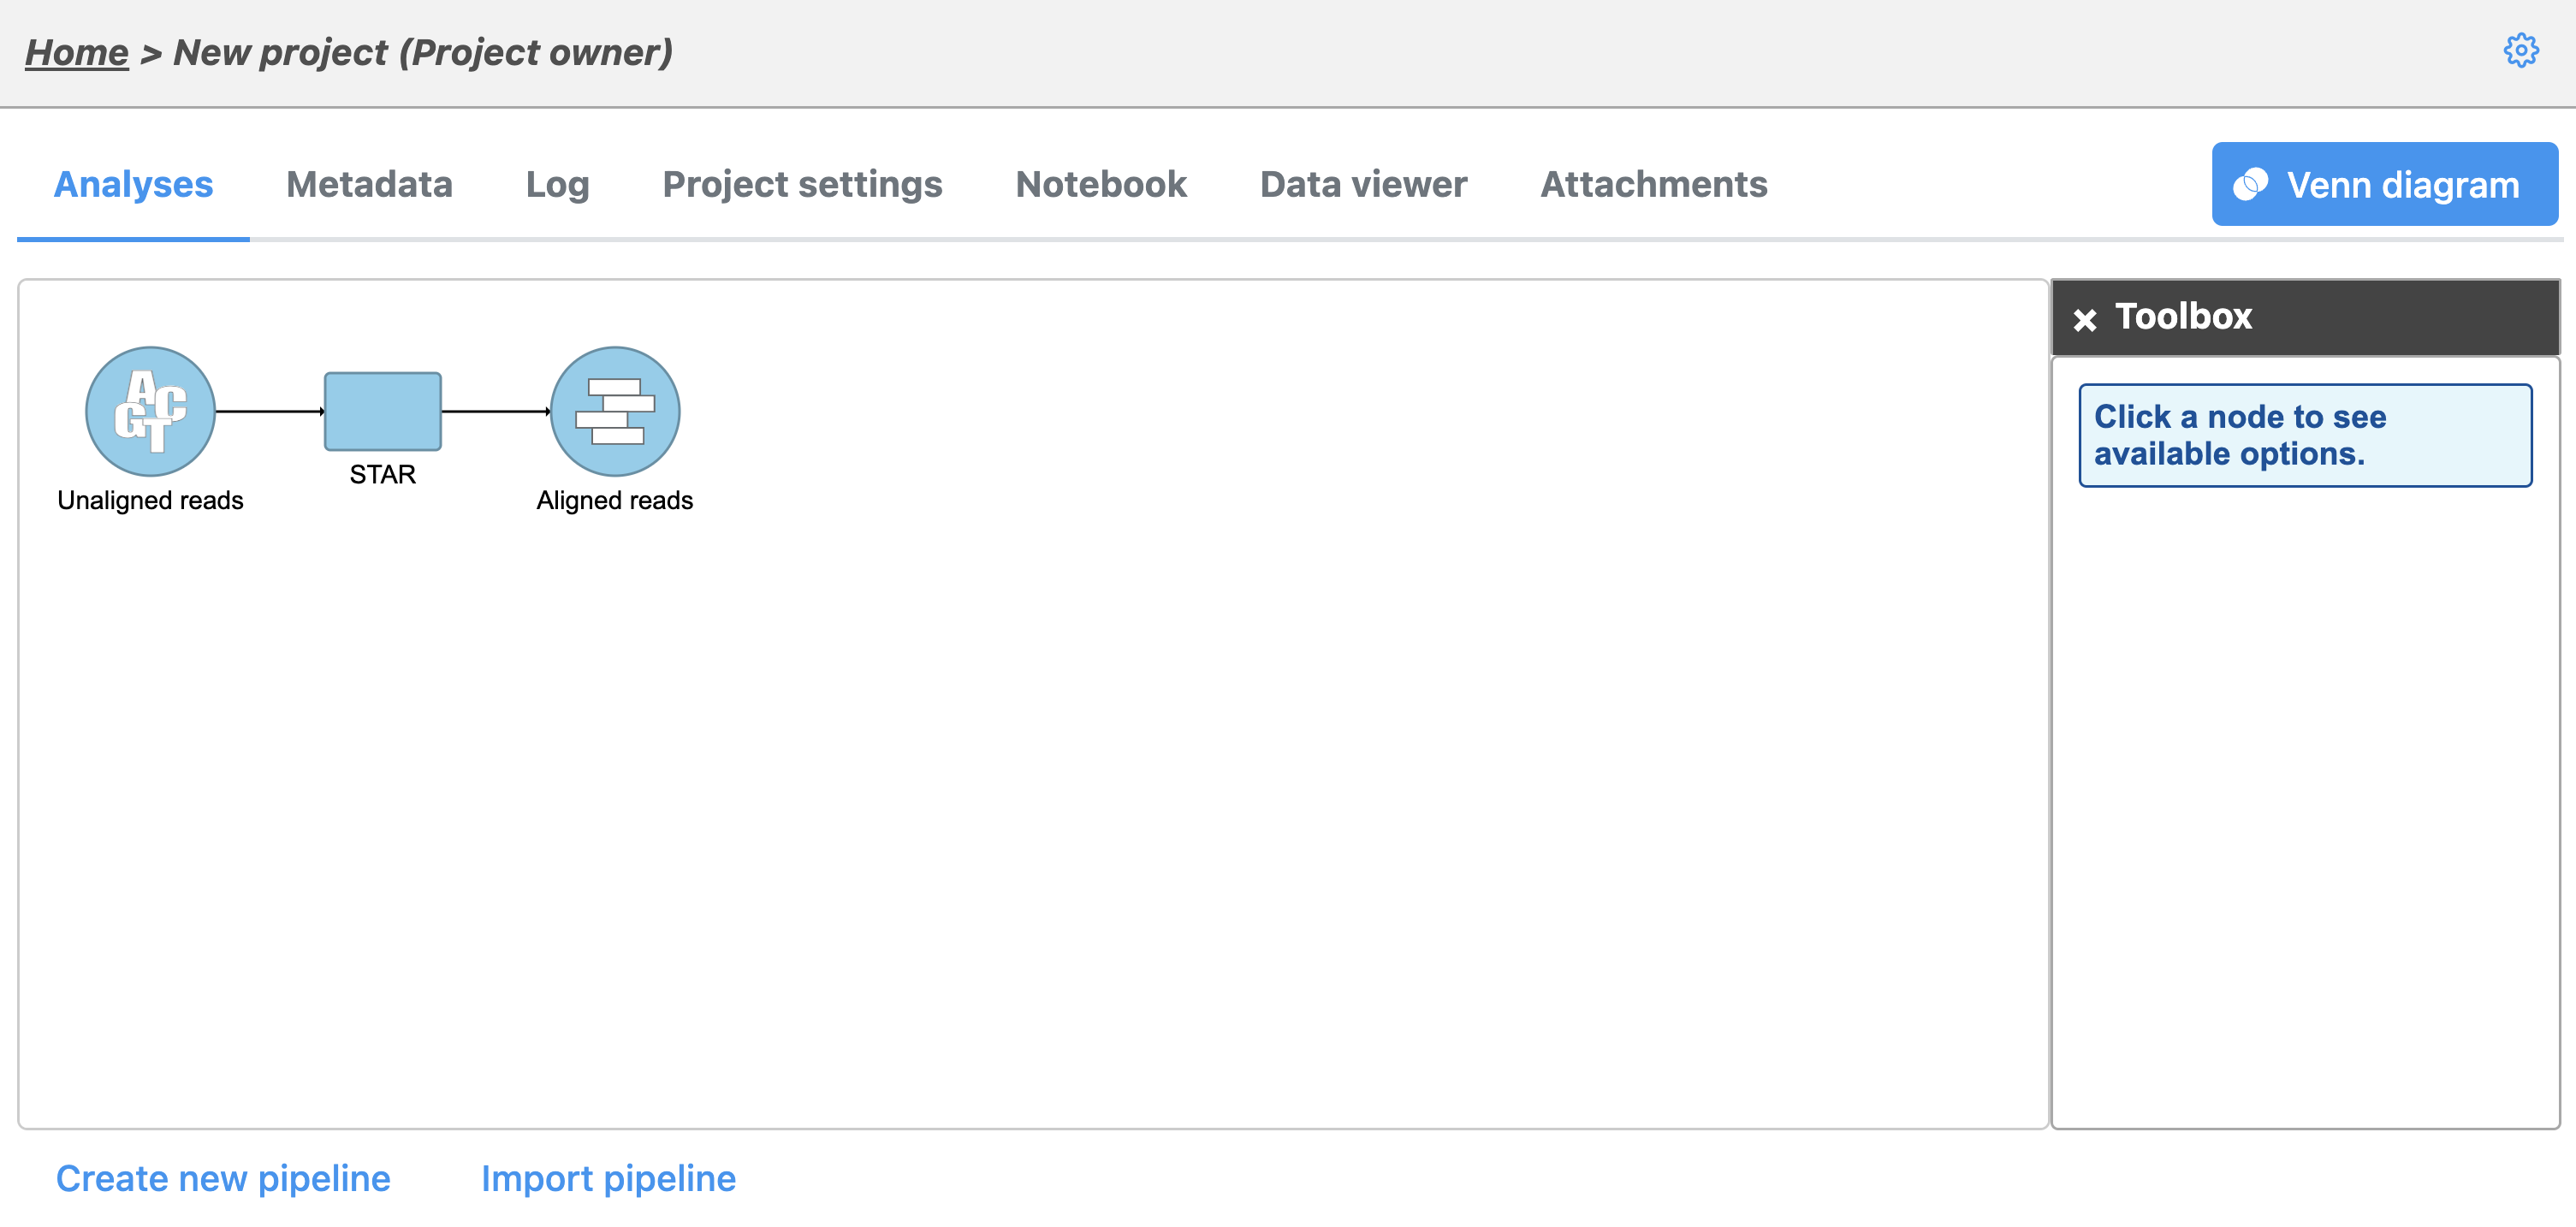2576x1227 pixels.
Task: Go to Project settings tab
Action: pyautogui.click(x=802, y=184)
